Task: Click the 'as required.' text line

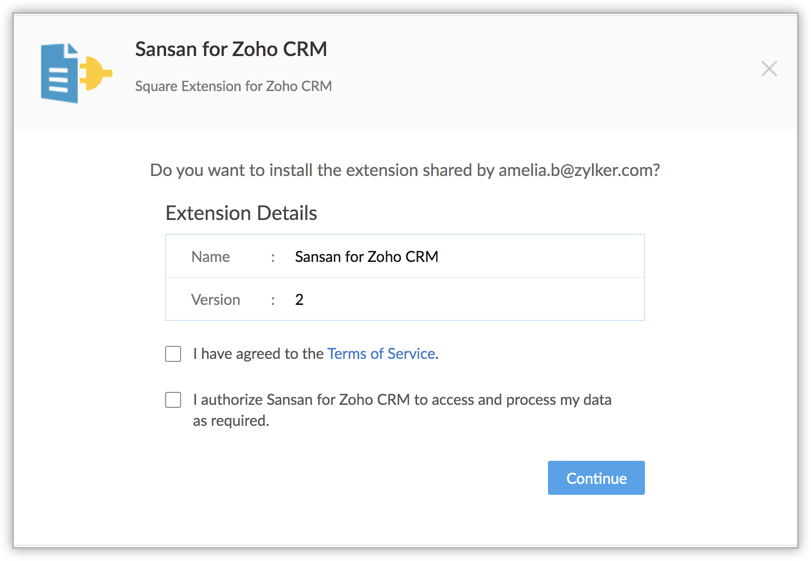Action: pos(231,421)
